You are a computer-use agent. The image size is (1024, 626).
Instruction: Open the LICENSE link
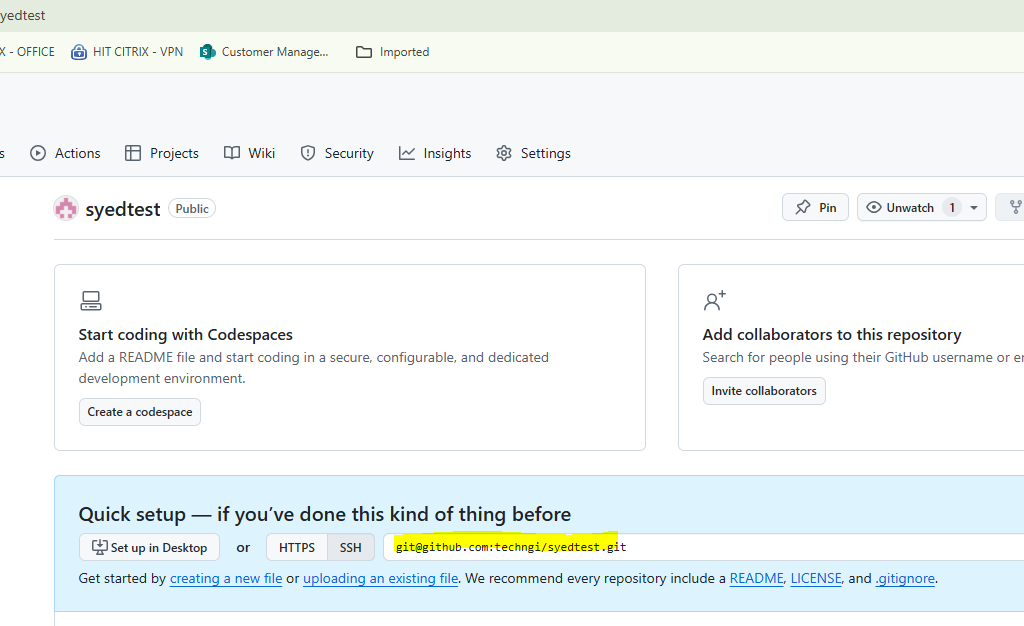[816, 578]
